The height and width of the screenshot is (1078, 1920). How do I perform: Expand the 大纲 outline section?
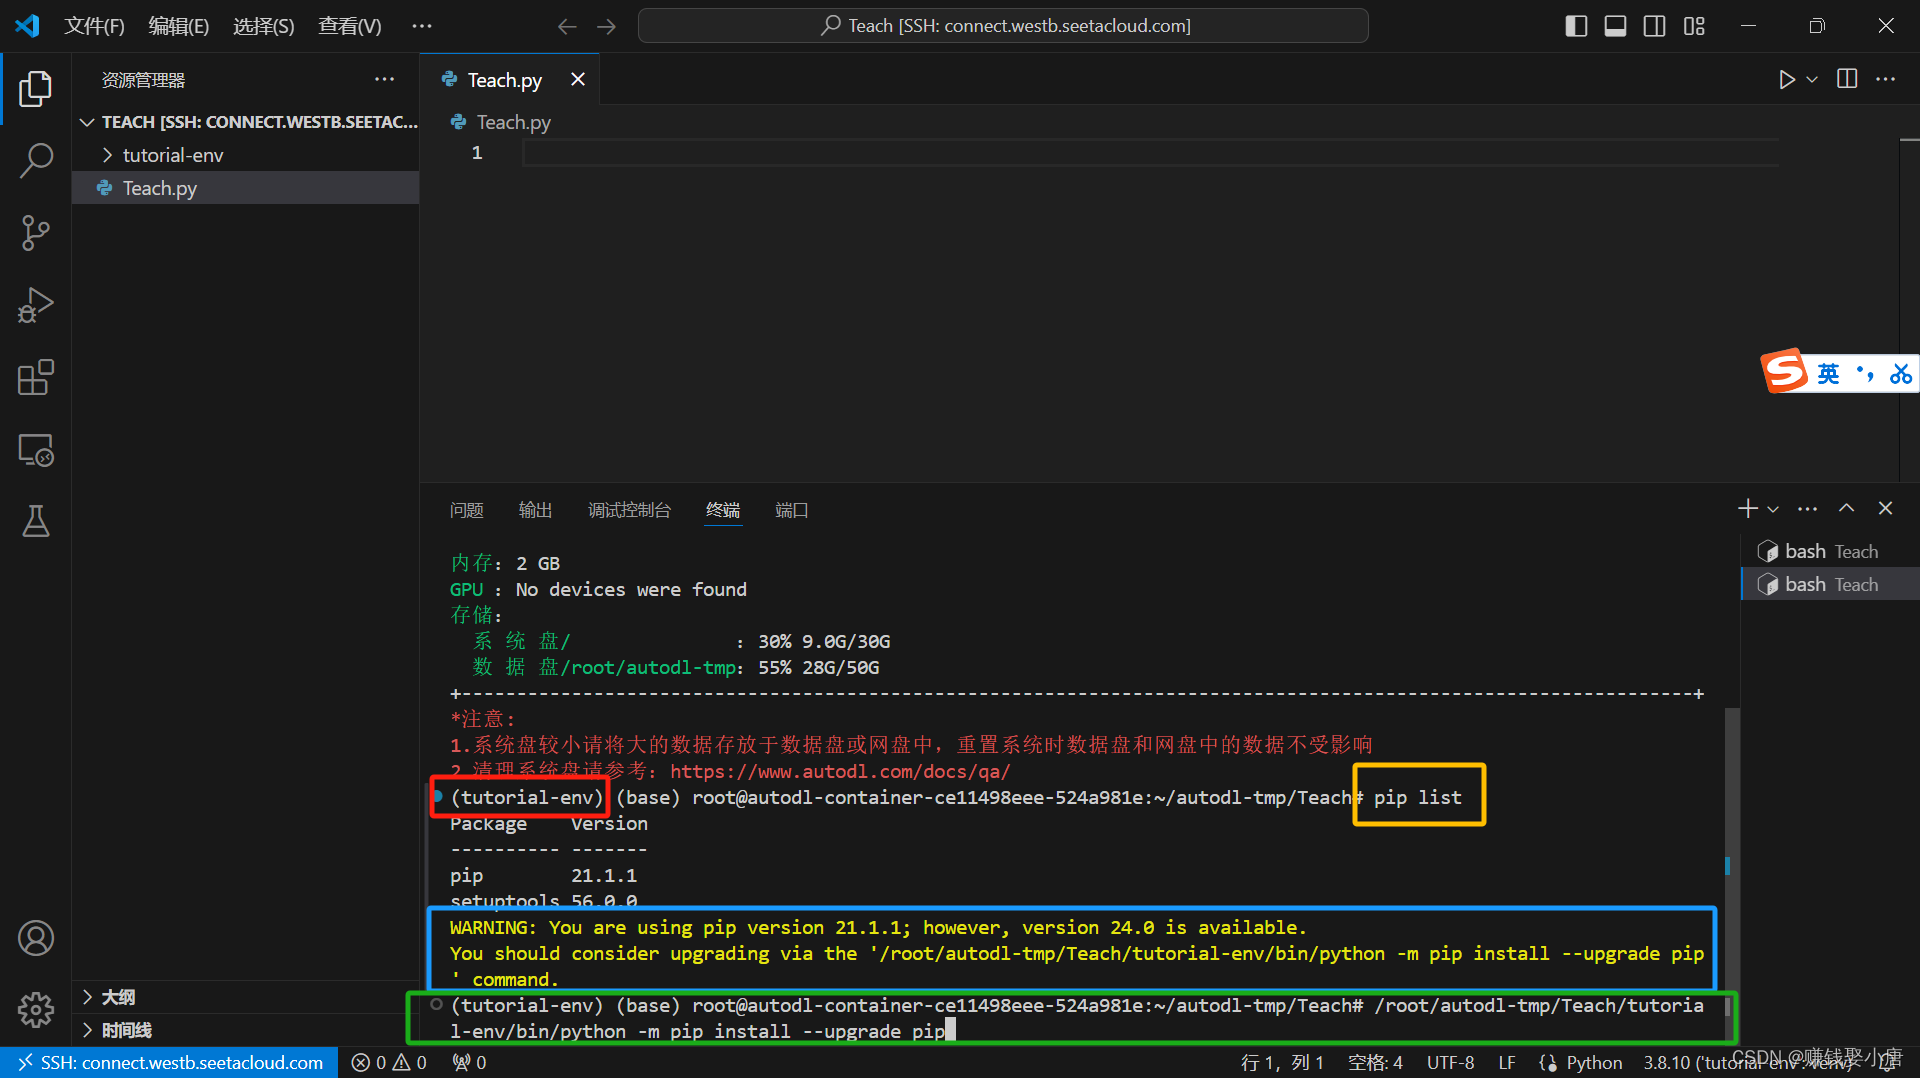[245, 997]
